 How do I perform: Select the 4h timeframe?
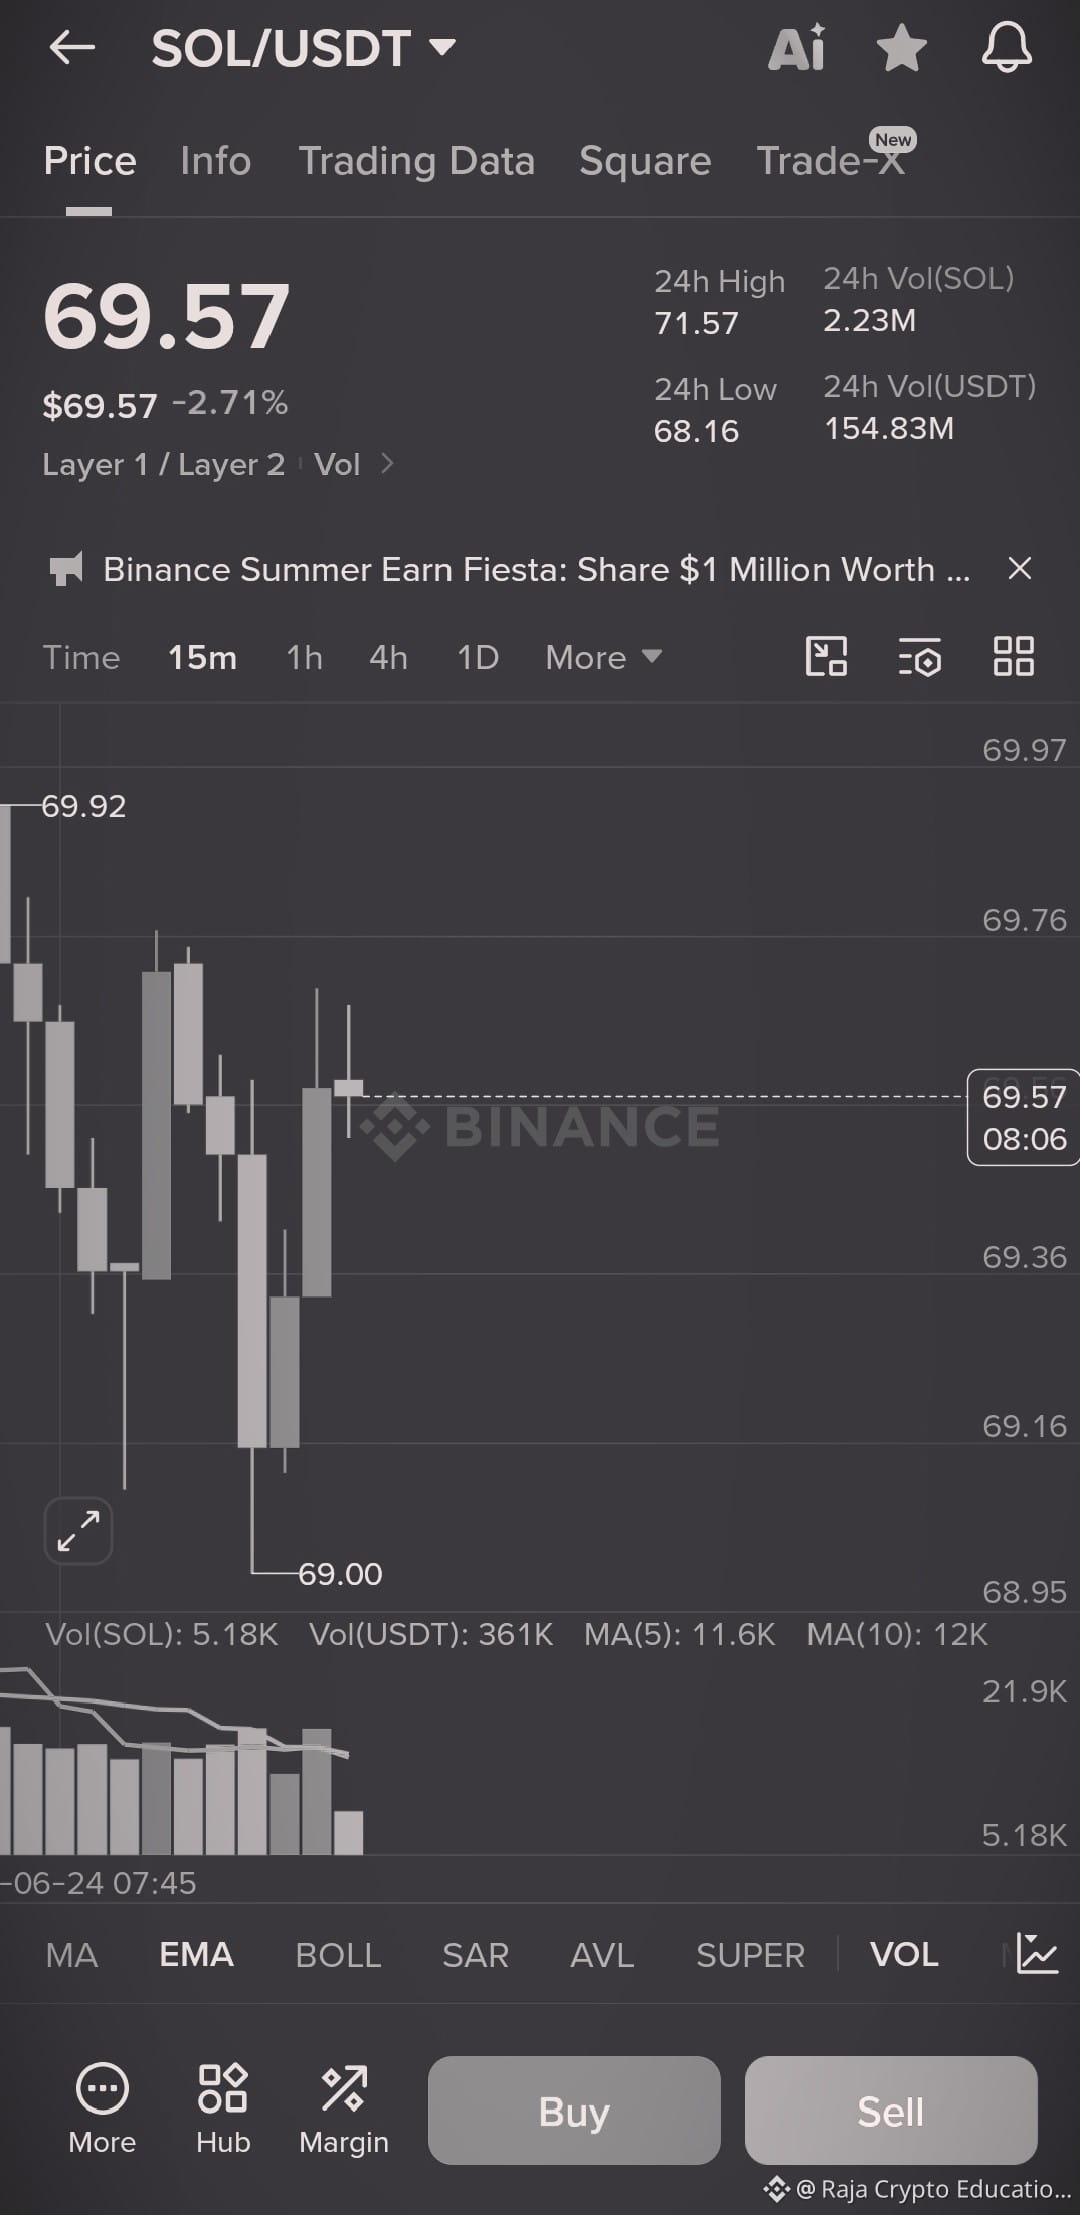click(x=388, y=657)
